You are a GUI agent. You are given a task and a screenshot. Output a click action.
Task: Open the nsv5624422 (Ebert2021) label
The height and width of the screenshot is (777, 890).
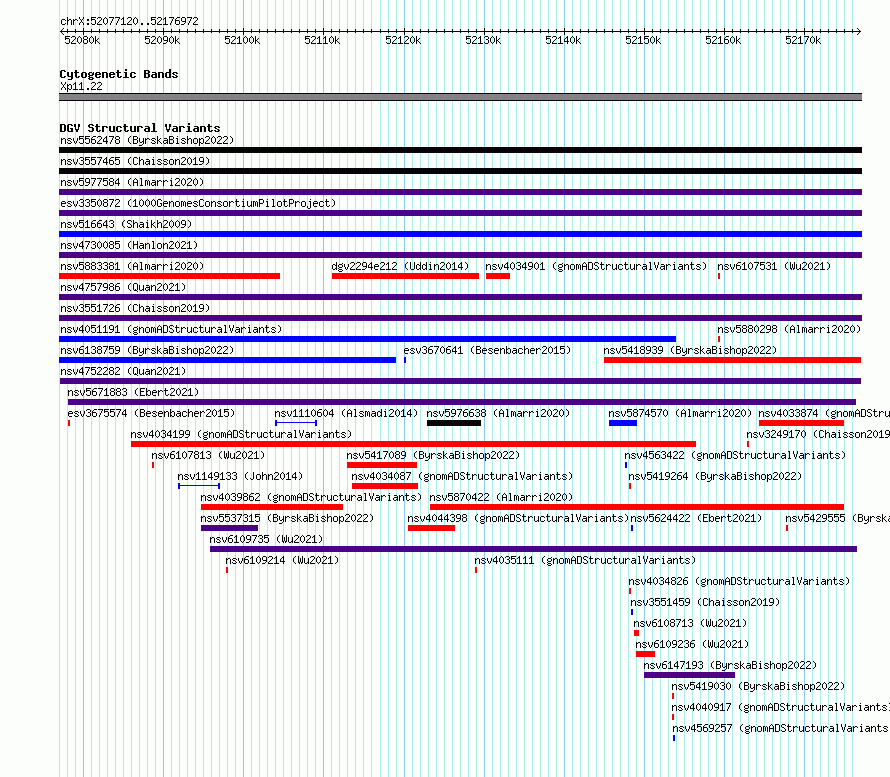696,518
